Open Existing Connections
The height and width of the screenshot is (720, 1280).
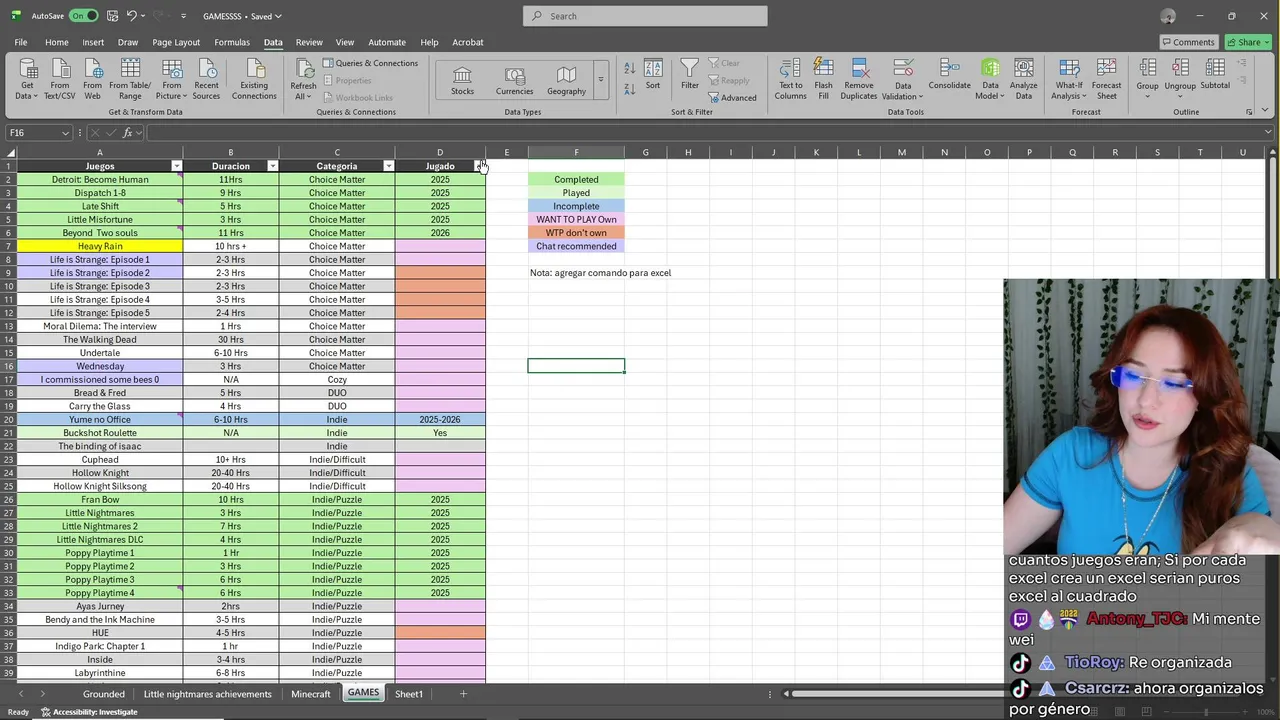(x=254, y=79)
